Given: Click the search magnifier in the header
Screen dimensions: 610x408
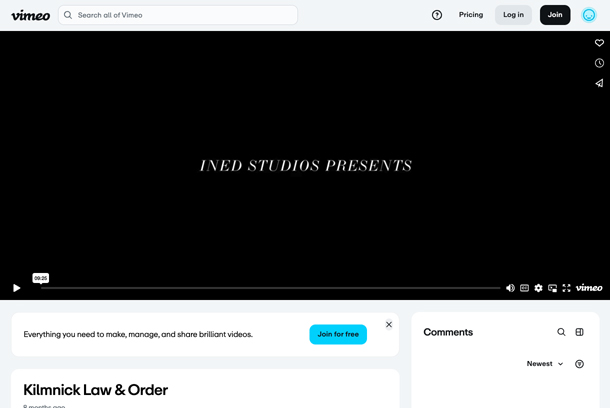Looking at the screenshot, I should tap(68, 15).
